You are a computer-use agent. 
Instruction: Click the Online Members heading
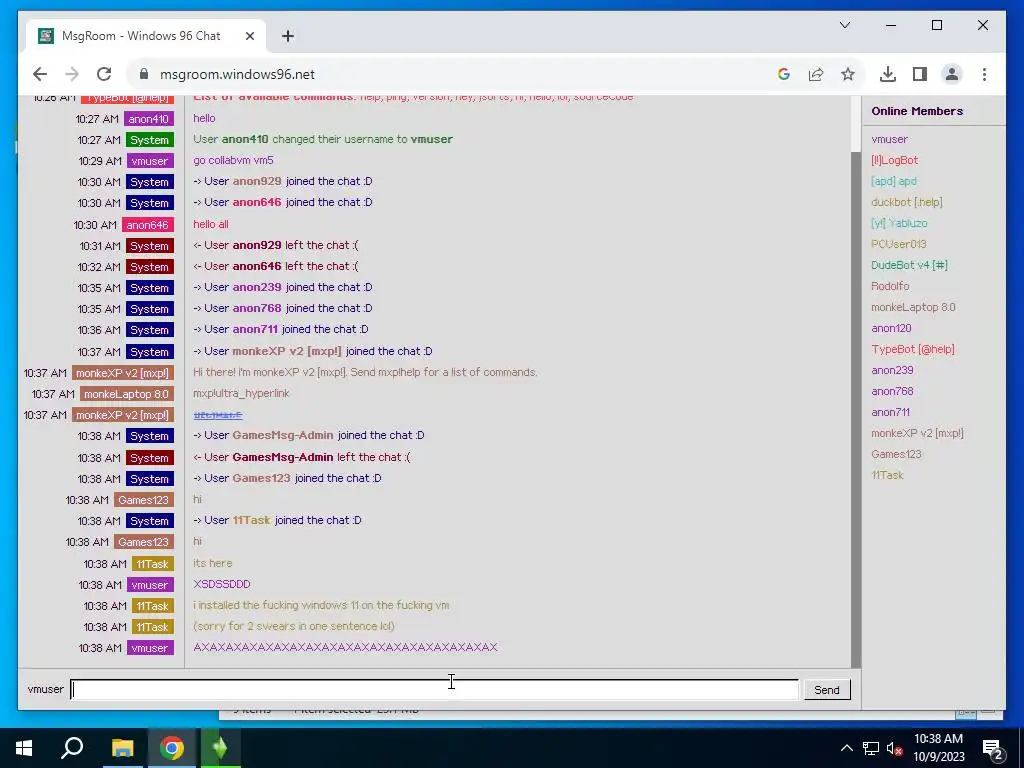coord(917,111)
